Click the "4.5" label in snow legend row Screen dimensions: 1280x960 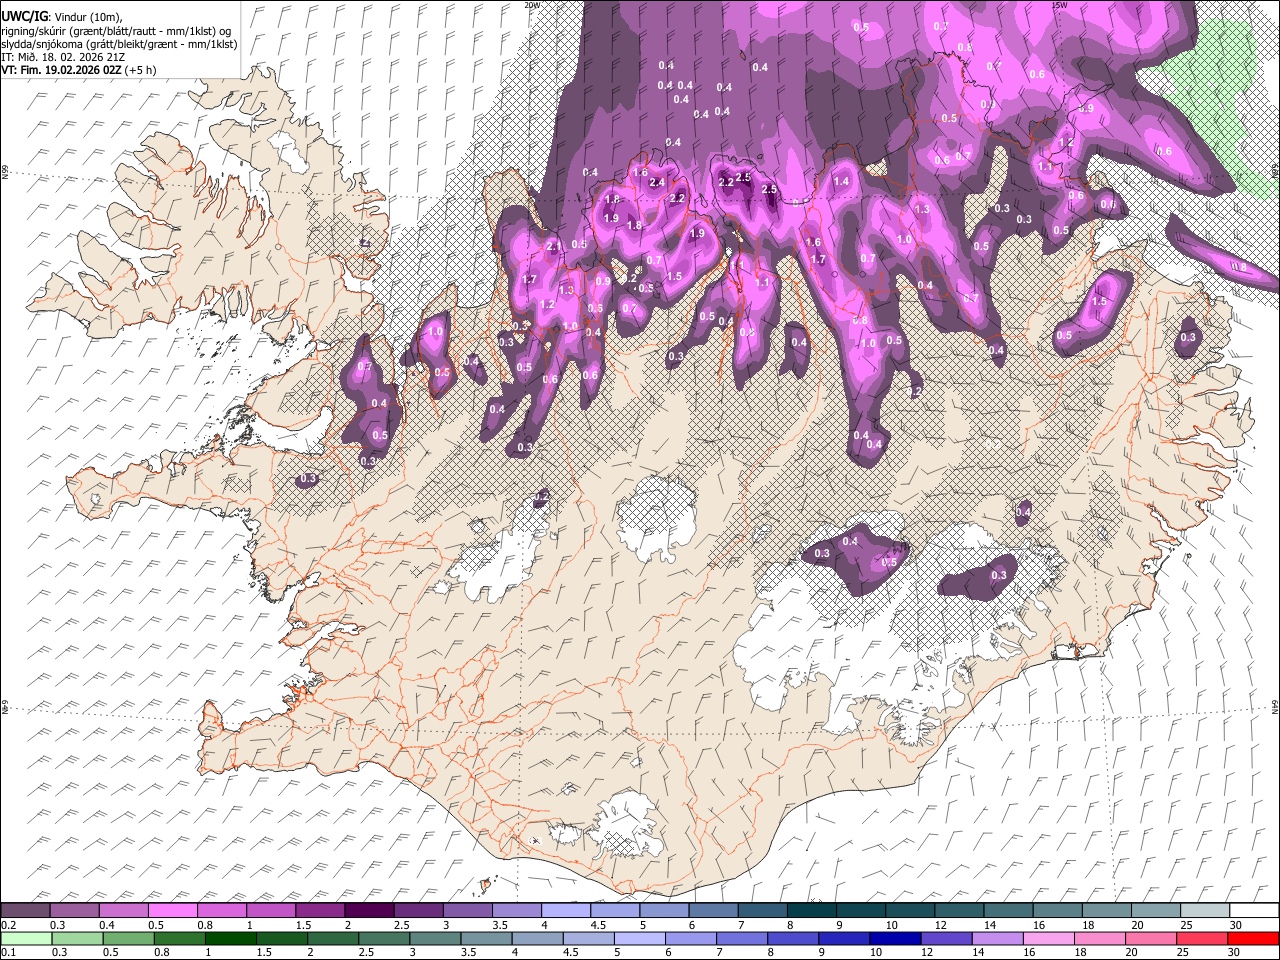[x=599, y=925]
